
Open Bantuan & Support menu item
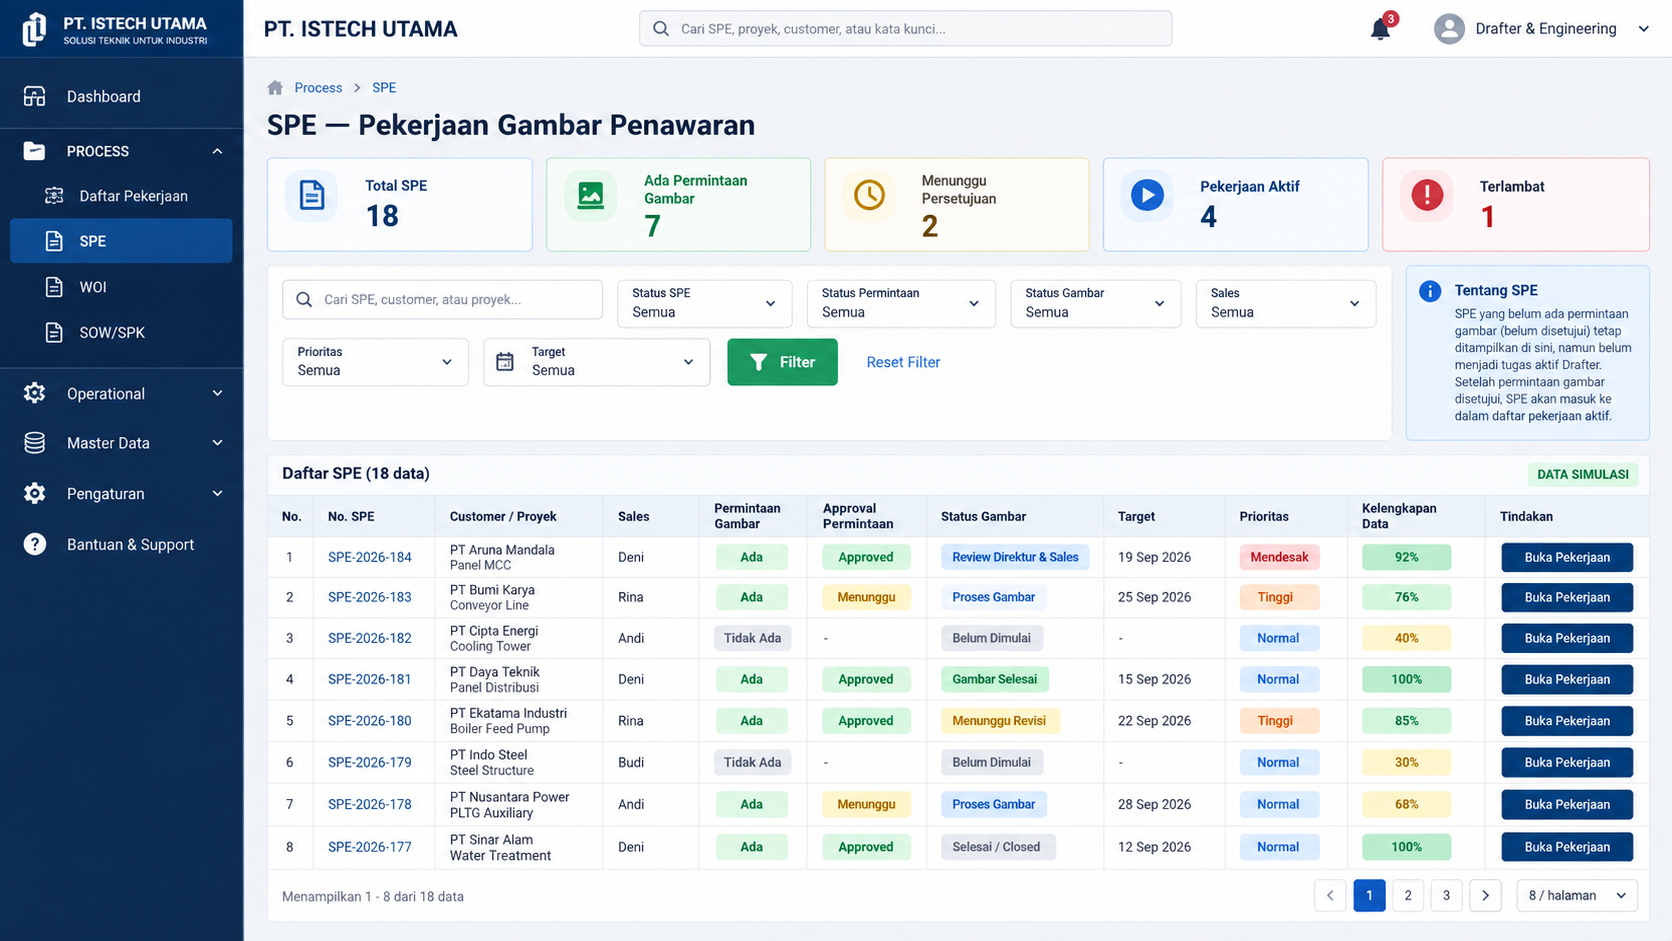pos(121,544)
